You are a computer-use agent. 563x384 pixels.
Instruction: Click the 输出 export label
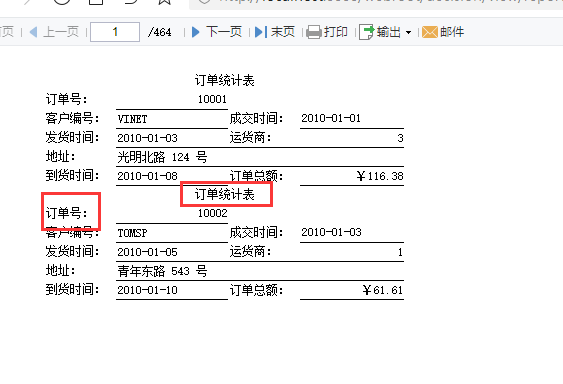coord(388,32)
